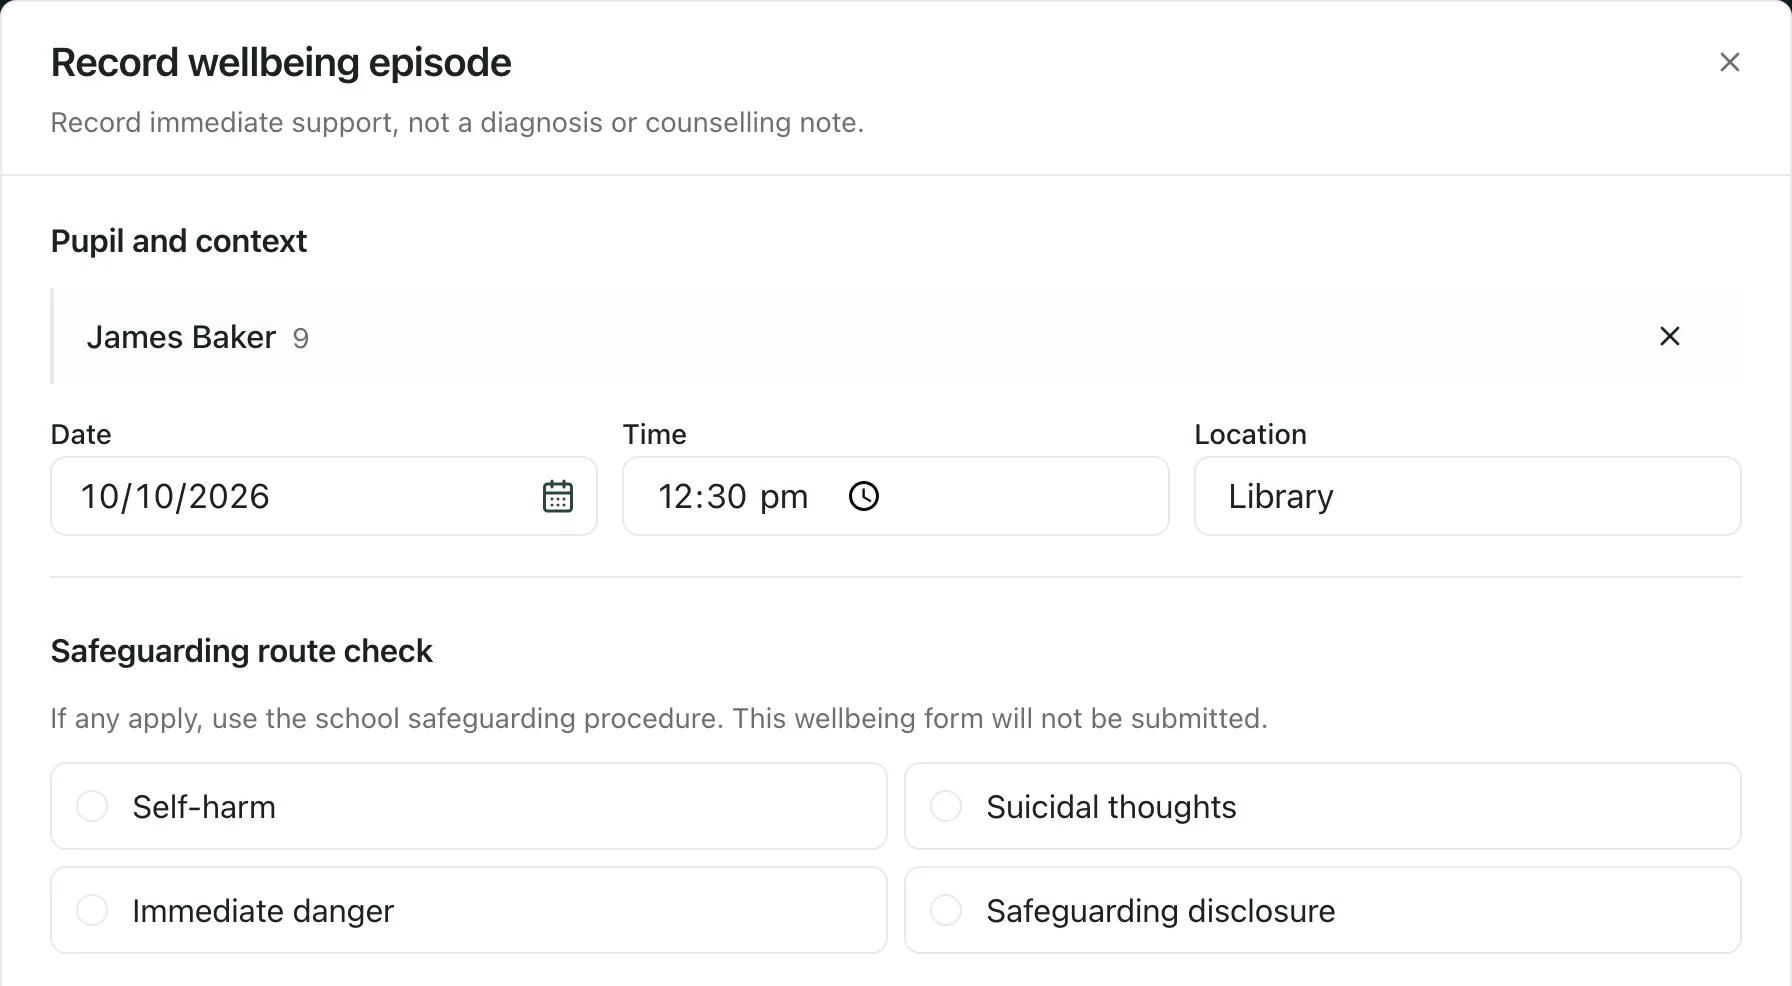The height and width of the screenshot is (986, 1792).
Task: Click the Record wellbeing episode title
Action: [281, 62]
